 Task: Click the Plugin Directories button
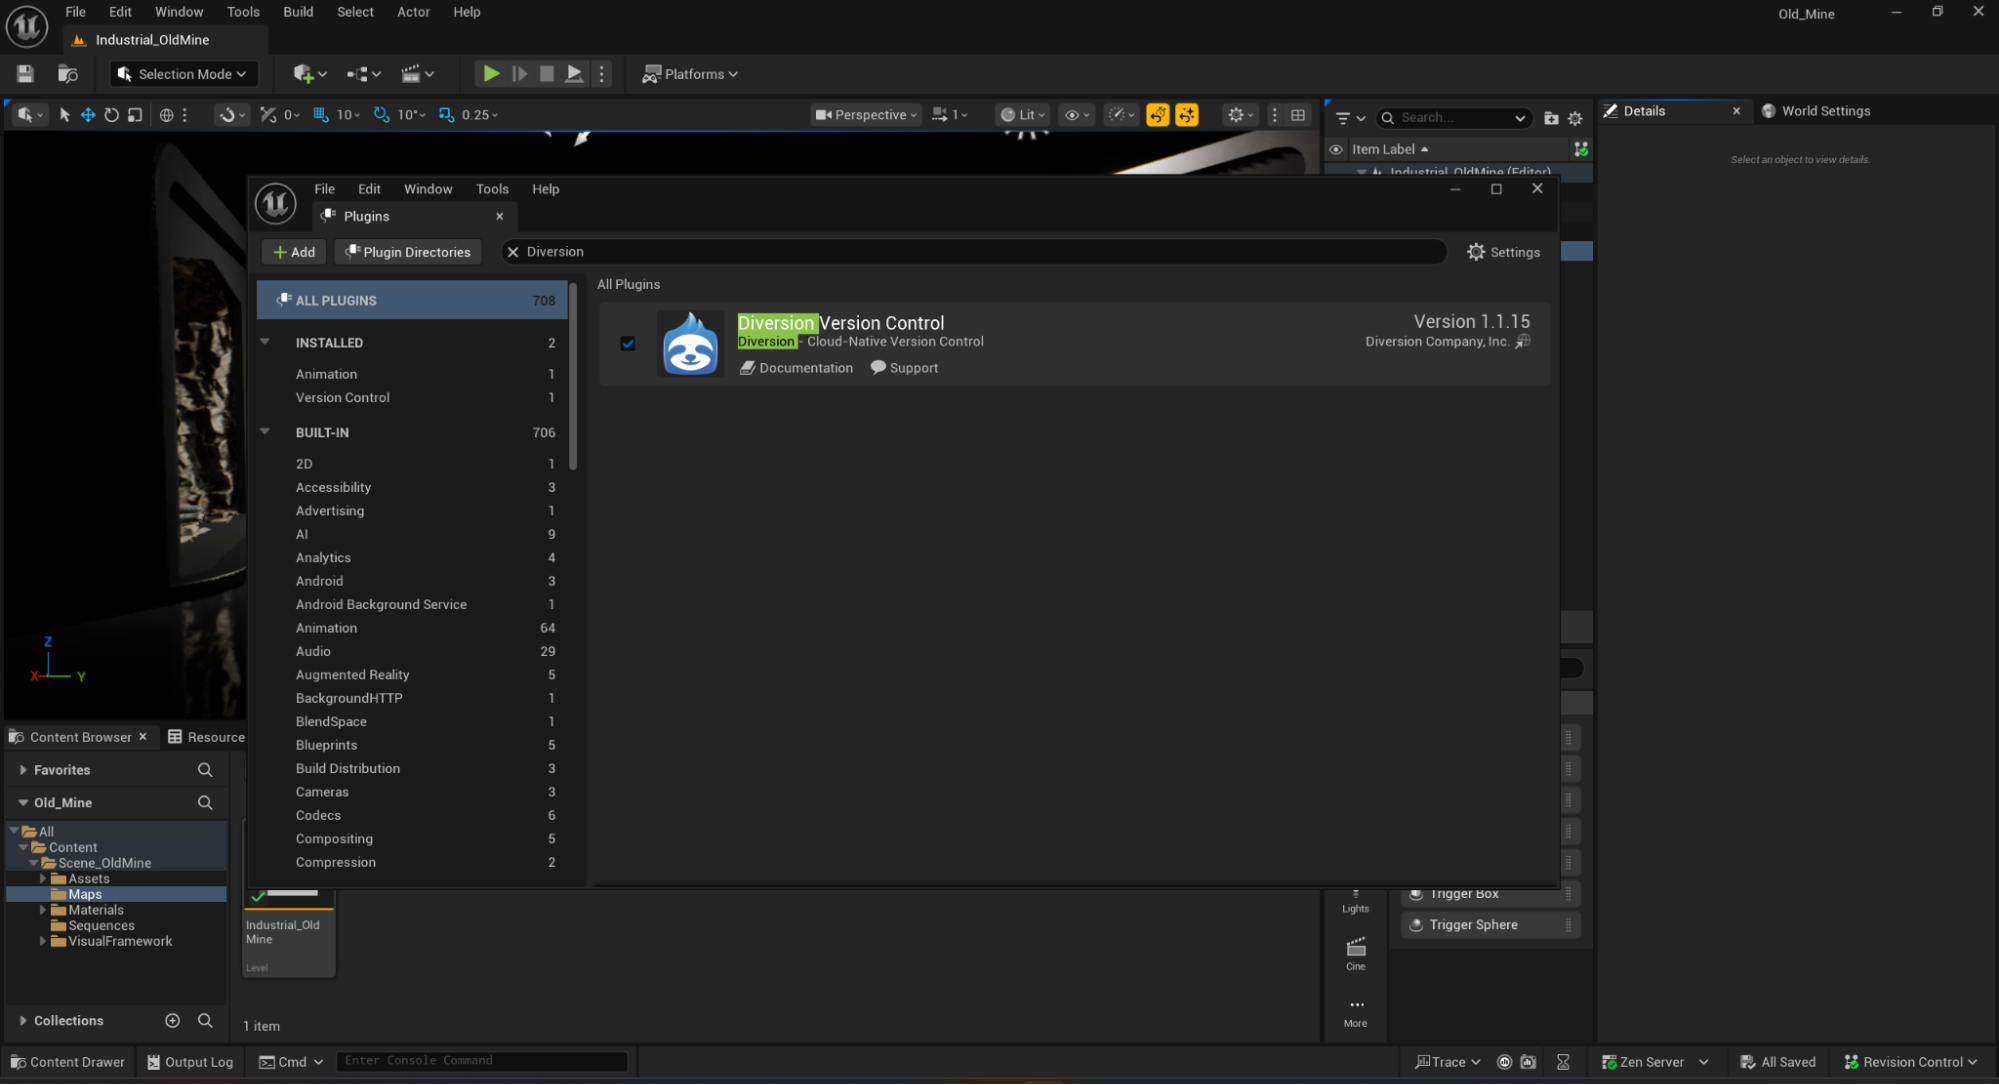pyautogui.click(x=408, y=252)
